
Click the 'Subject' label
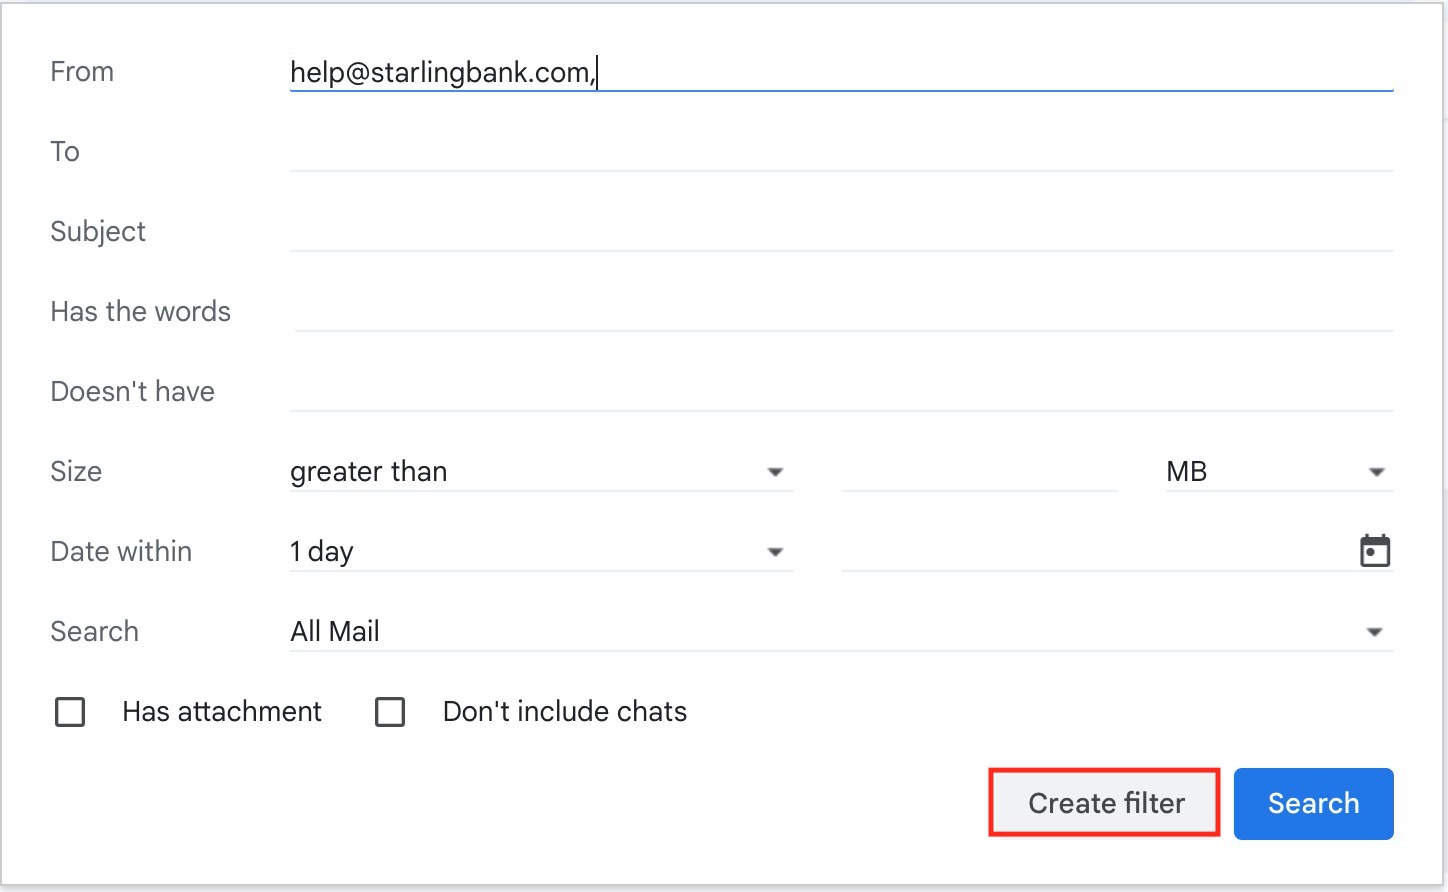(98, 232)
